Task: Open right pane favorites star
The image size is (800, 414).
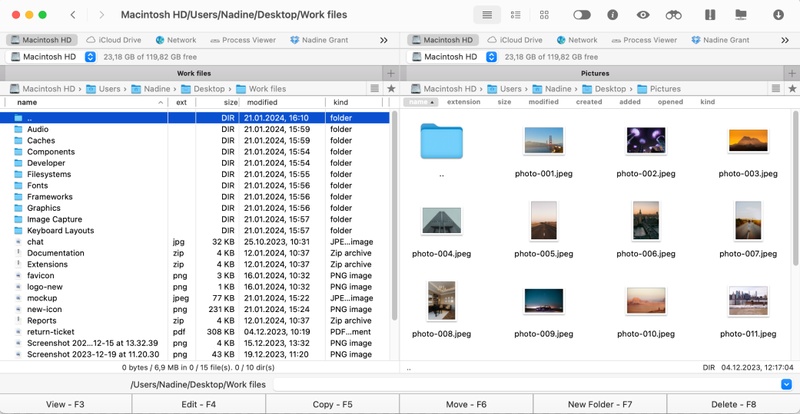Action: 792,88
